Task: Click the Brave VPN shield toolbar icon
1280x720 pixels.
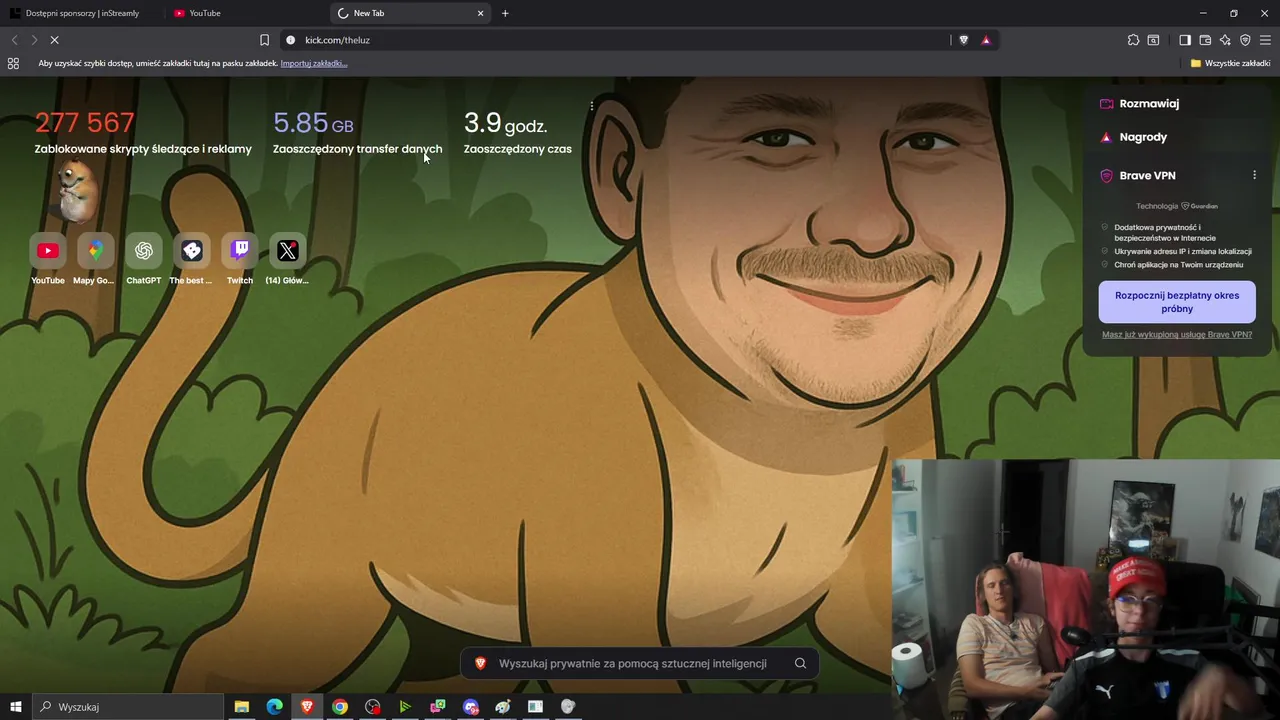Action: [1245, 40]
